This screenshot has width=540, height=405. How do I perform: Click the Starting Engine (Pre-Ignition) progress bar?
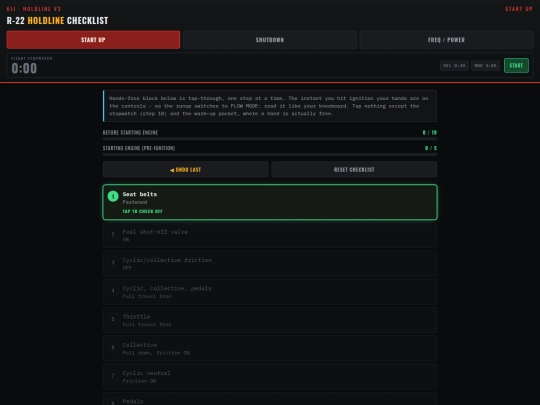[x=270, y=154]
